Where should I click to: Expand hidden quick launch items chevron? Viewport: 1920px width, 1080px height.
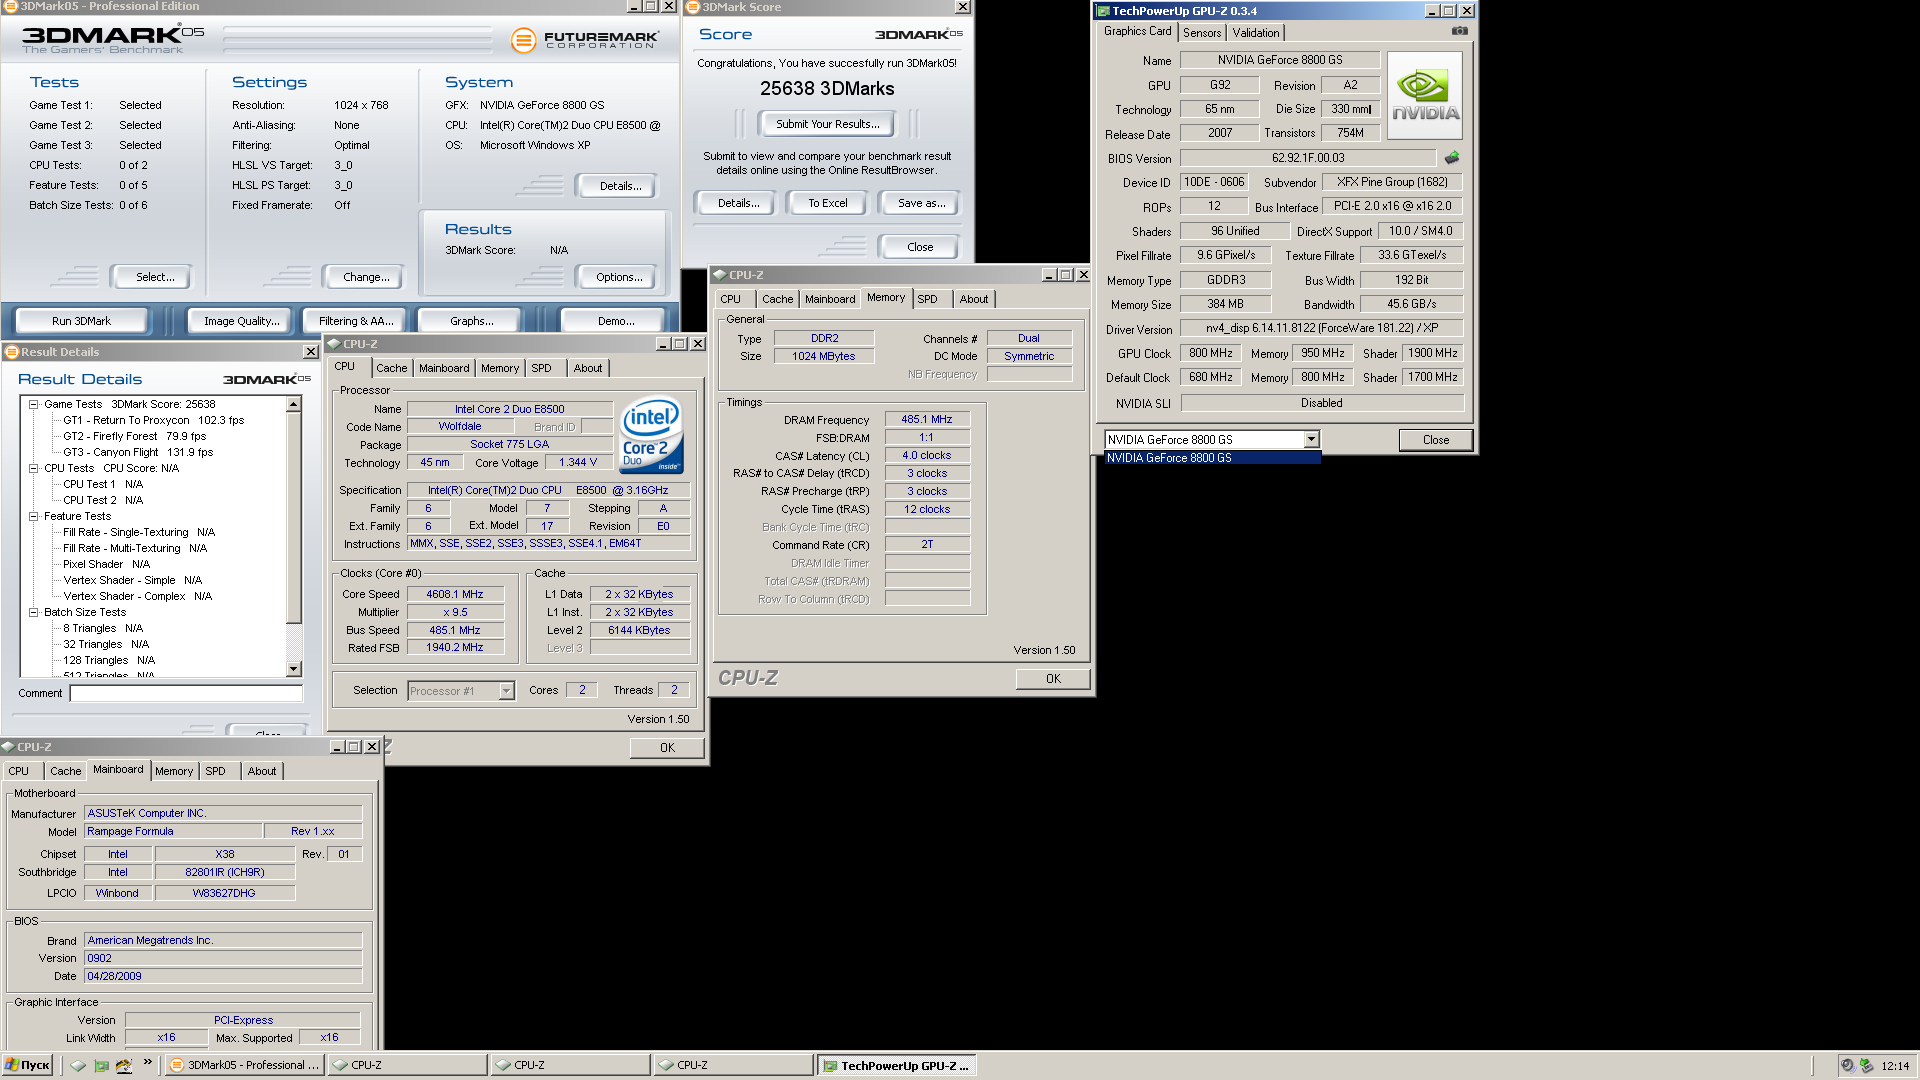[x=148, y=1062]
